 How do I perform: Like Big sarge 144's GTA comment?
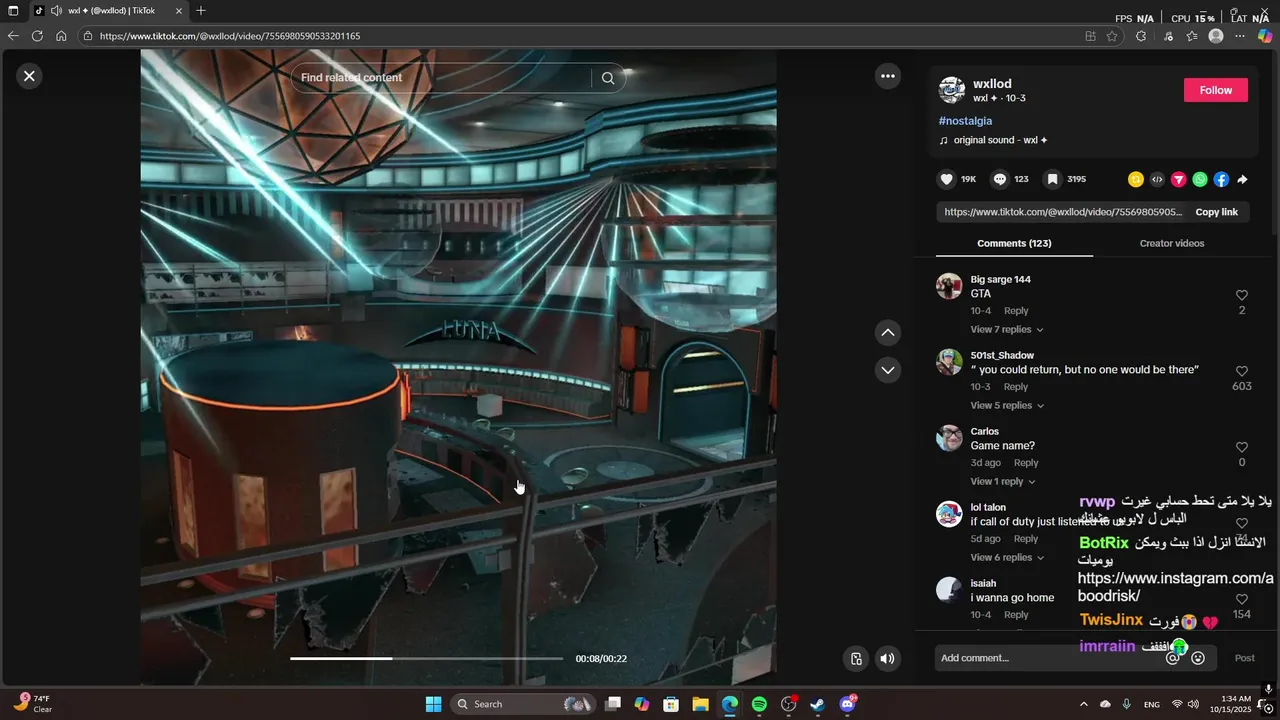pyautogui.click(x=1242, y=295)
